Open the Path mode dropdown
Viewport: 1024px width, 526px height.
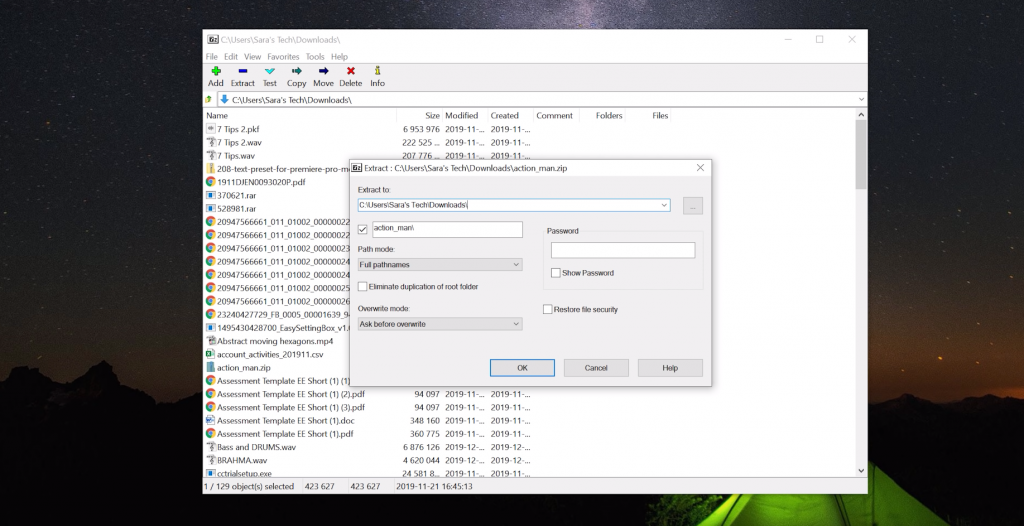[x=440, y=265]
